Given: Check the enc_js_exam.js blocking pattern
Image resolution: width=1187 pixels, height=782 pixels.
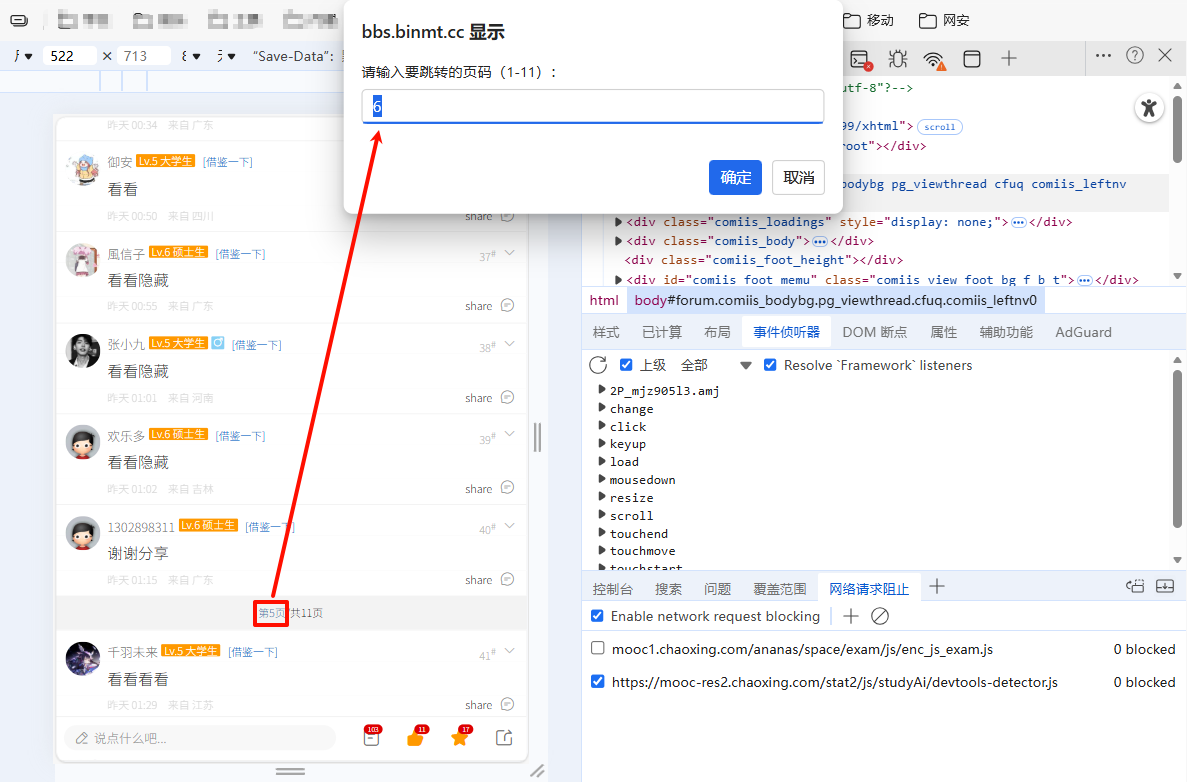Looking at the screenshot, I should pyautogui.click(x=598, y=649).
